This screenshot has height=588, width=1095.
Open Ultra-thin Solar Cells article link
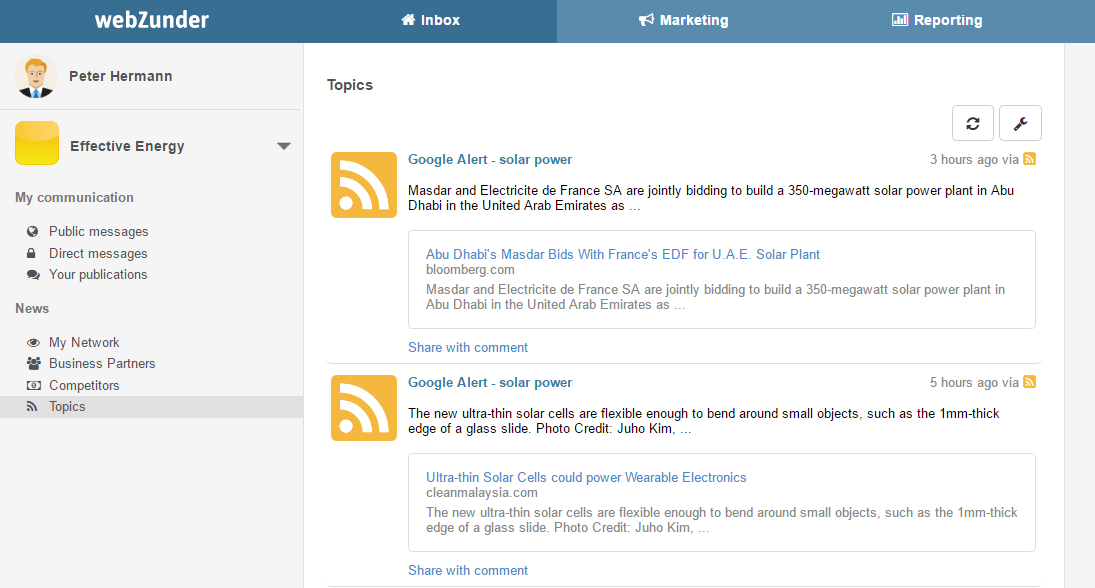point(586,477)
